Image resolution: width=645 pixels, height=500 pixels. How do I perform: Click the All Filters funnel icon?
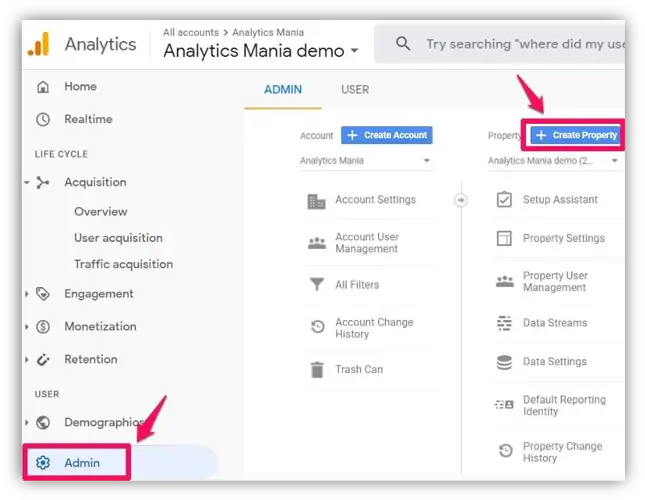[317, 284]
